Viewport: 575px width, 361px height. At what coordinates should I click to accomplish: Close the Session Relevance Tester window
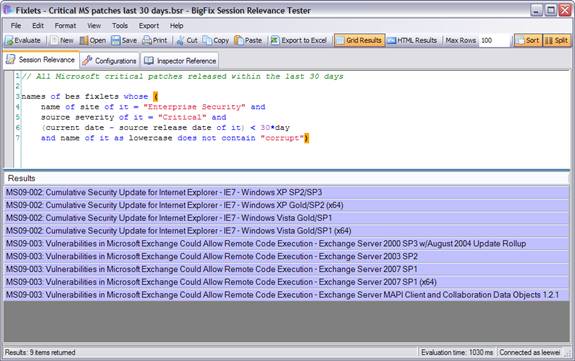565,10
